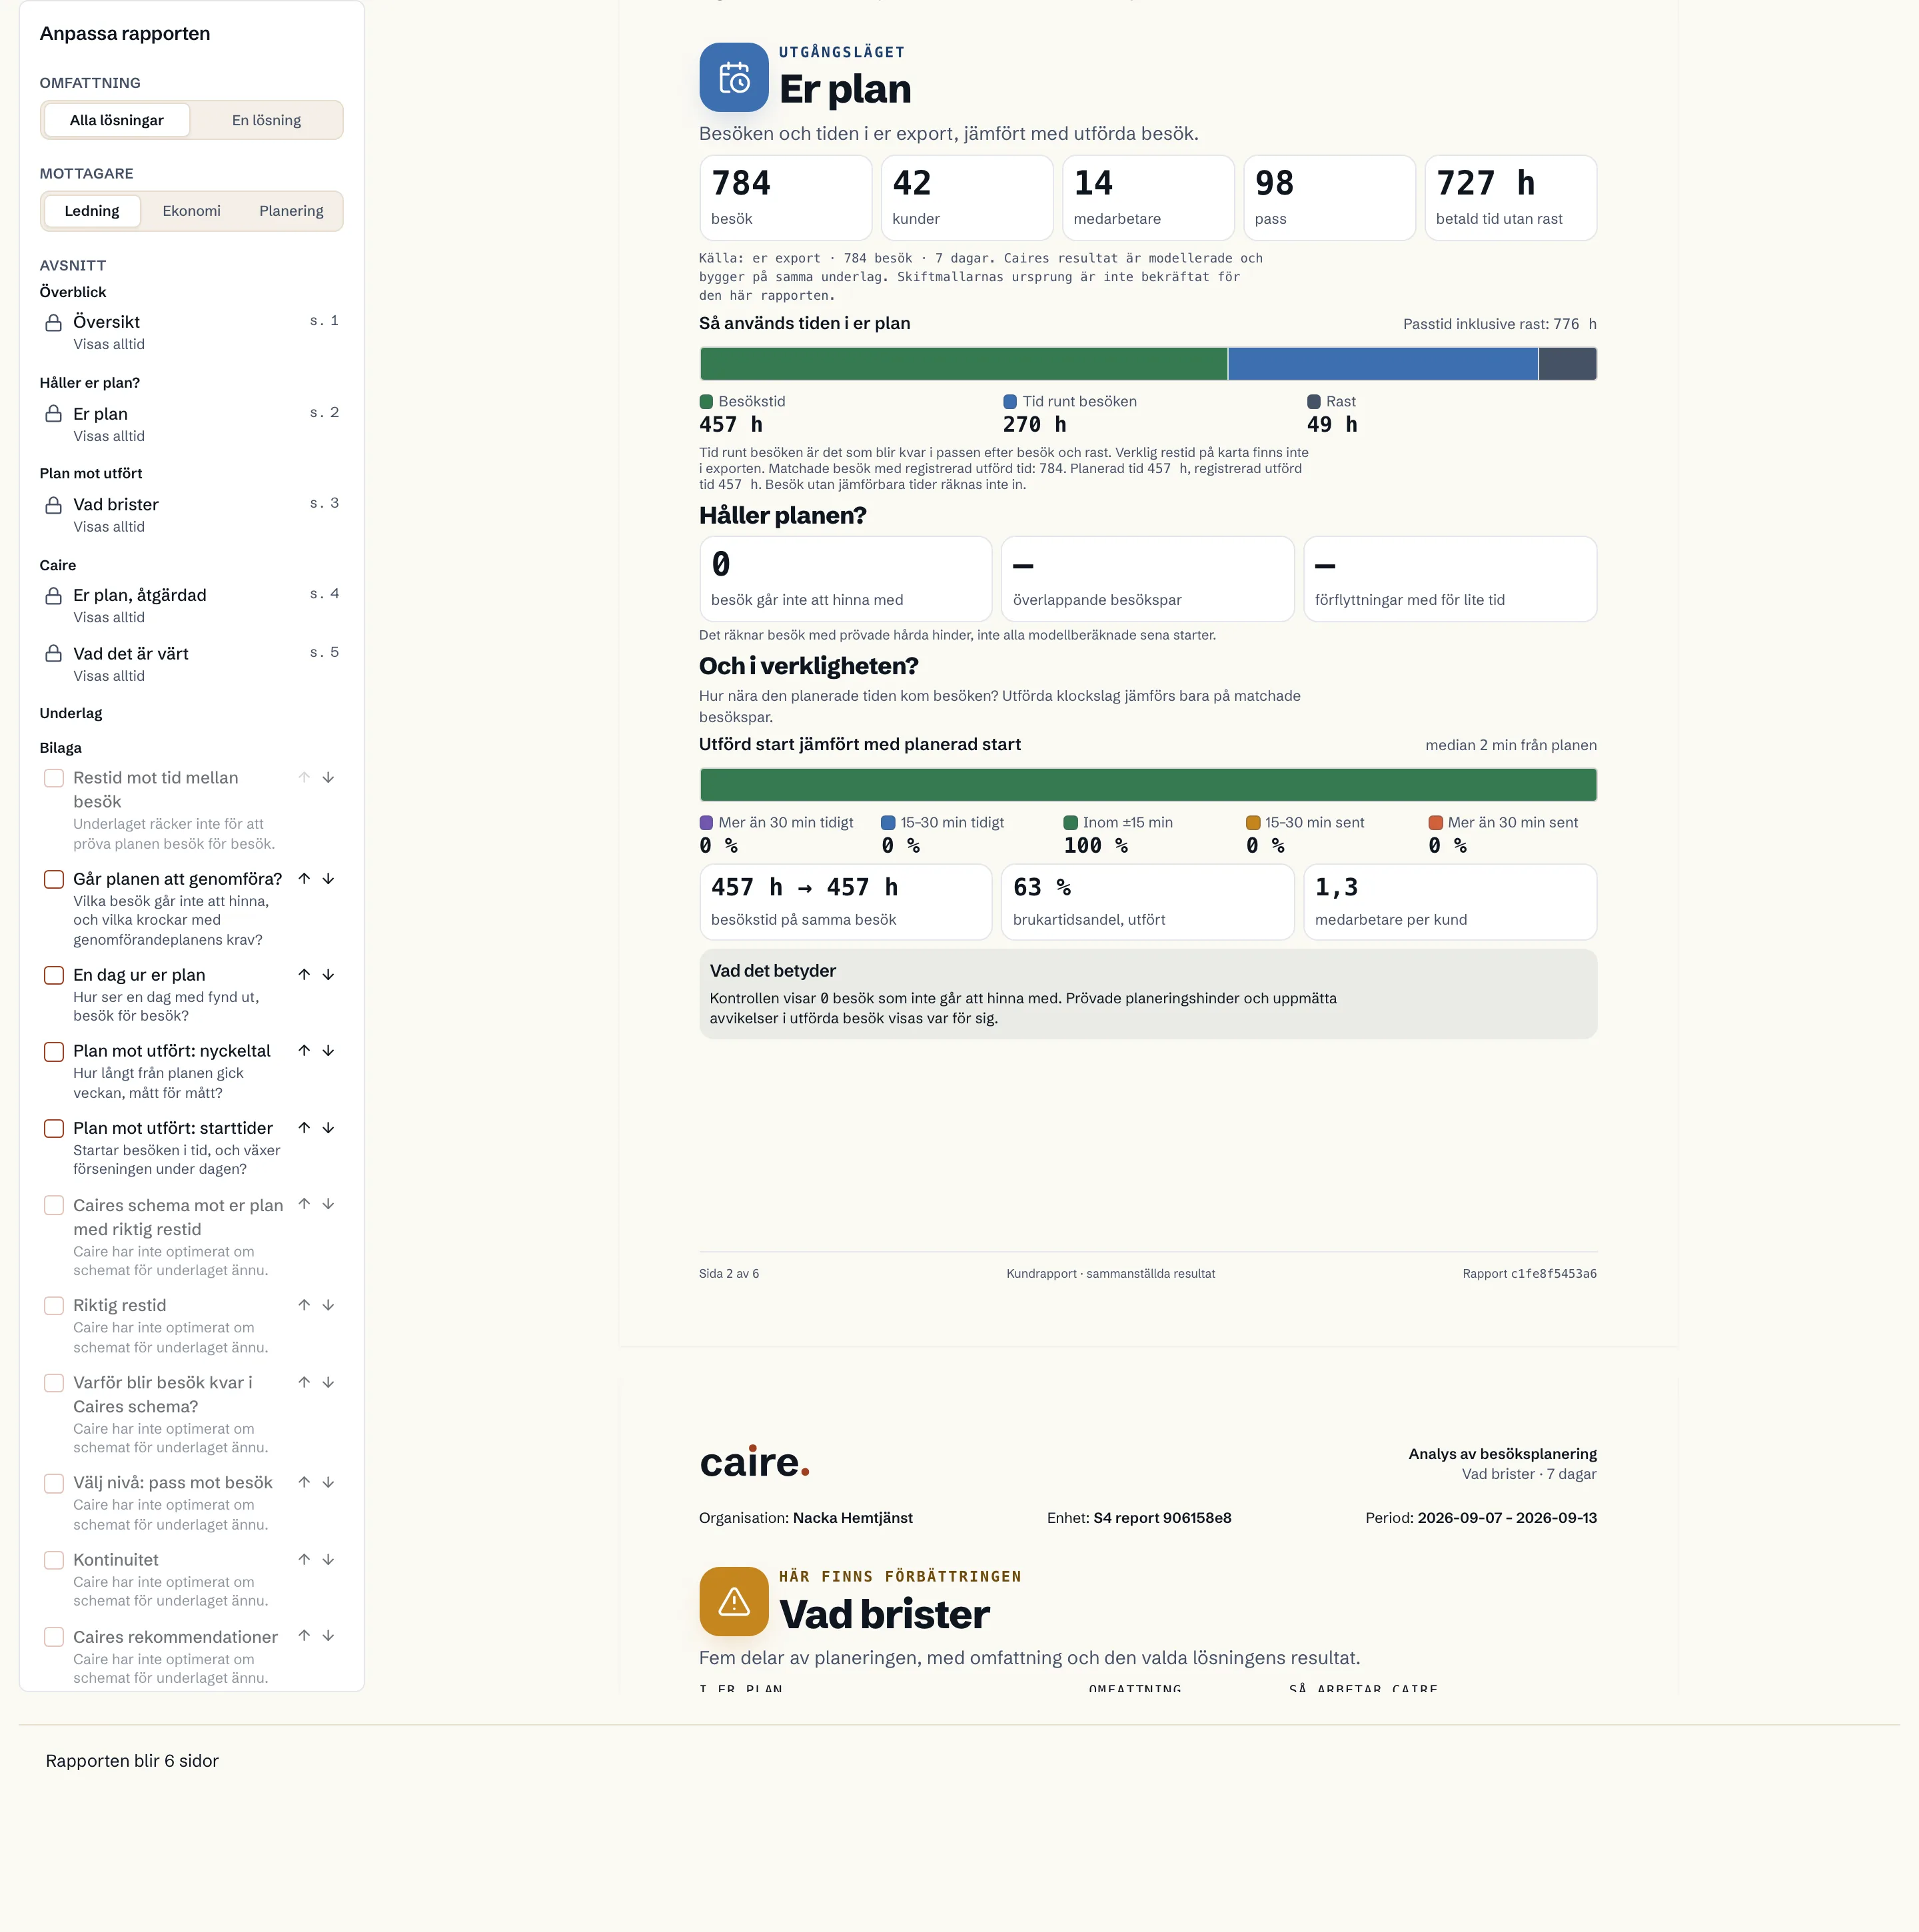Toggle the Cairez rekommendationer checkbox
This screenshot has width=1919, height=1932.
pos(54,1637)
